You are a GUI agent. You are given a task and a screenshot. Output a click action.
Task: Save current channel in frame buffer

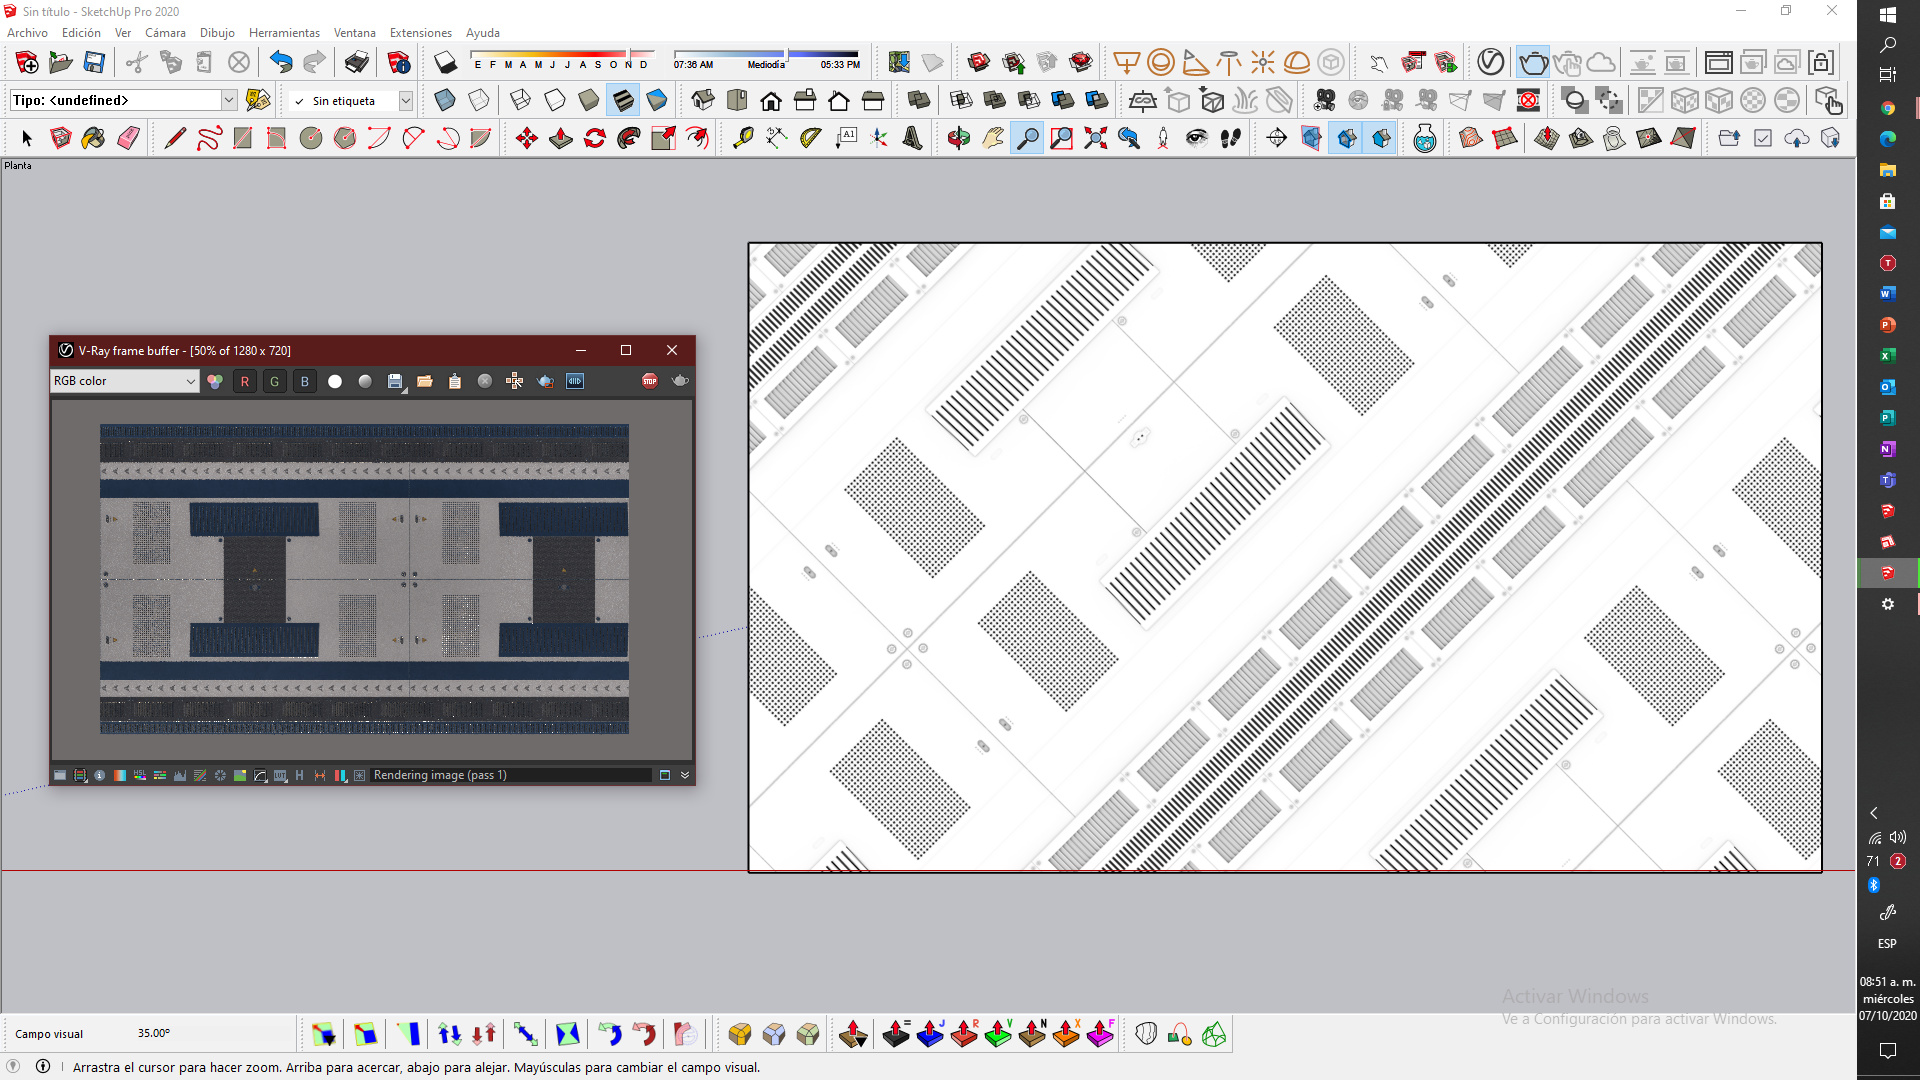pos(395,381)
